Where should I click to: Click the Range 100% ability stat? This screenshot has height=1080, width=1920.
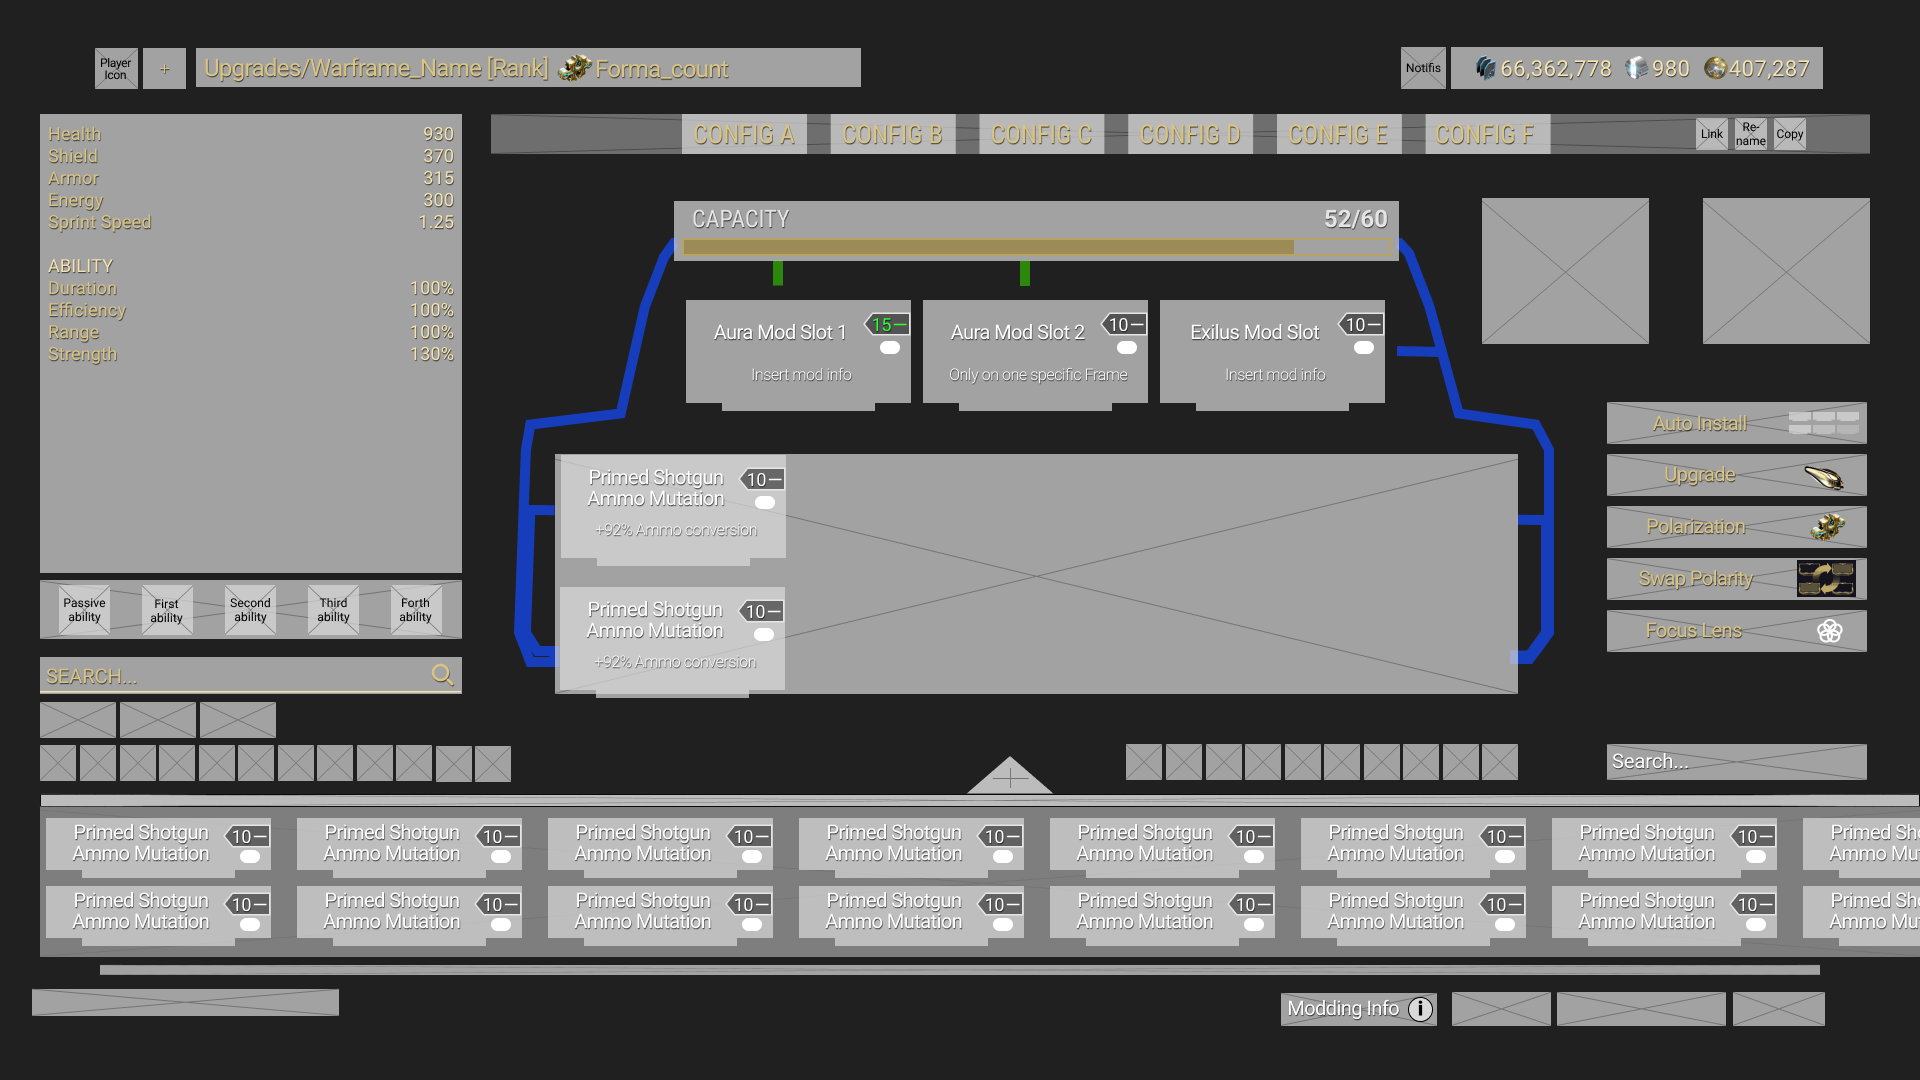coord(251,332)
